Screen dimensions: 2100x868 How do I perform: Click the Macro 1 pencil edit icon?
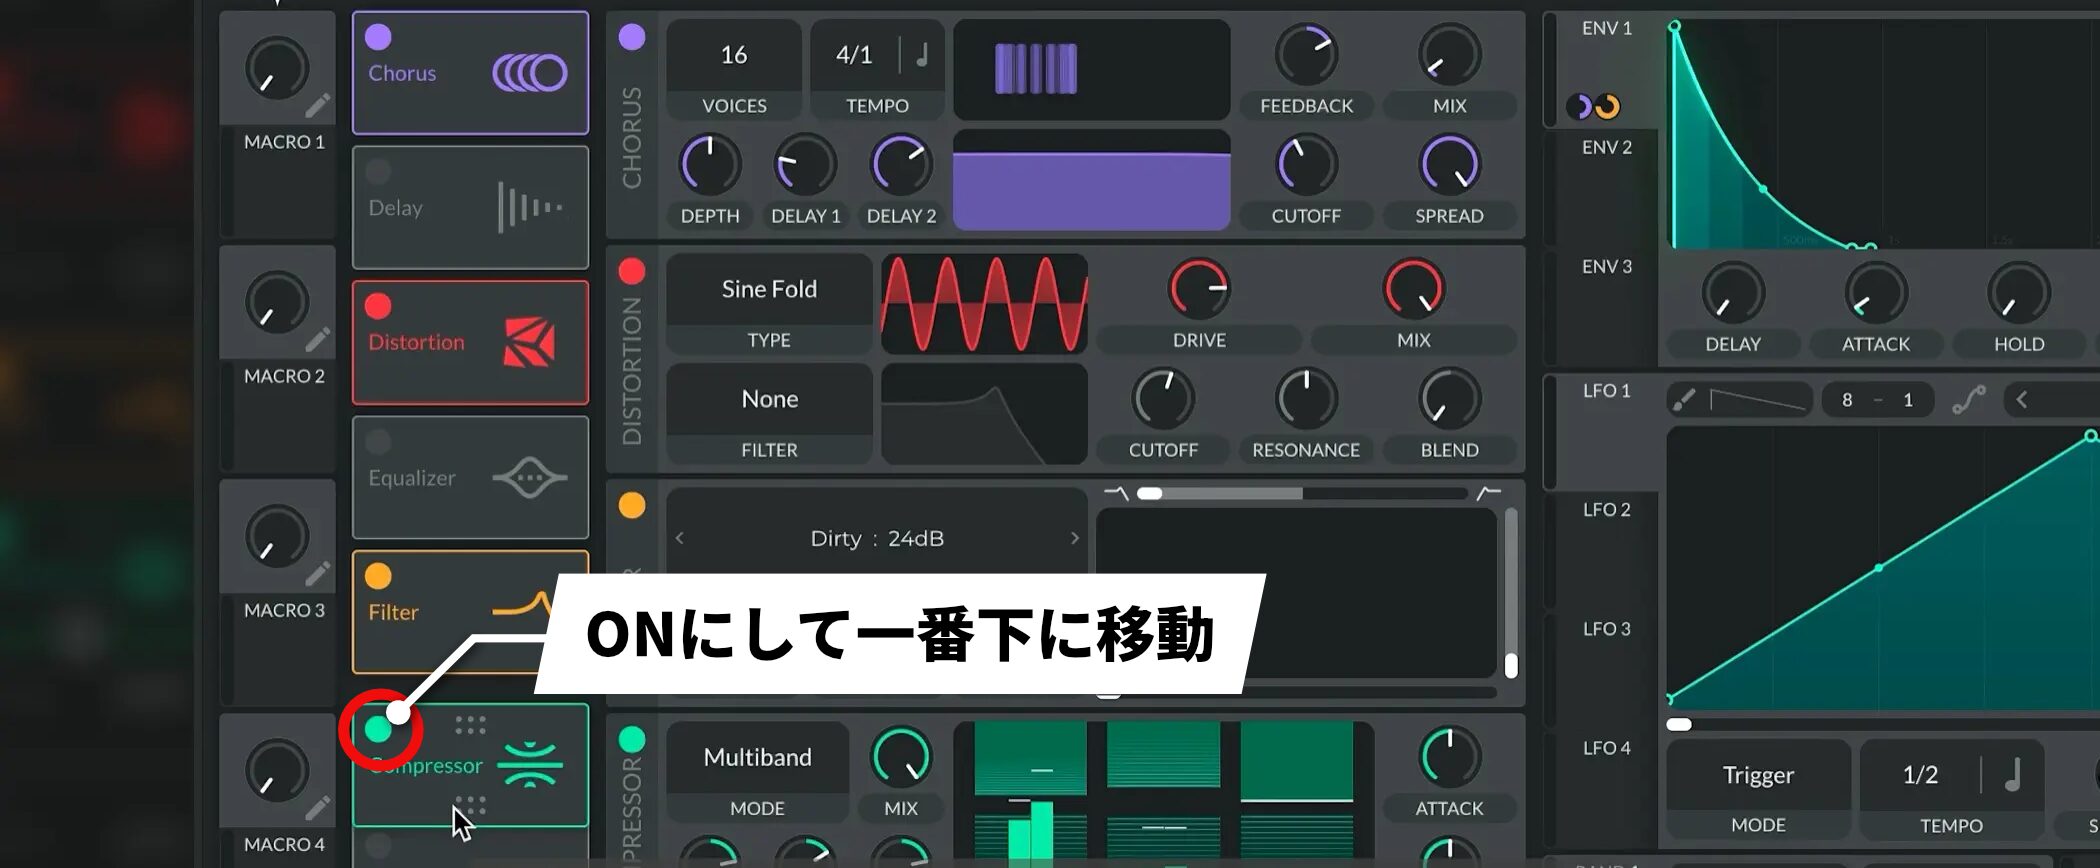(317, 106)
